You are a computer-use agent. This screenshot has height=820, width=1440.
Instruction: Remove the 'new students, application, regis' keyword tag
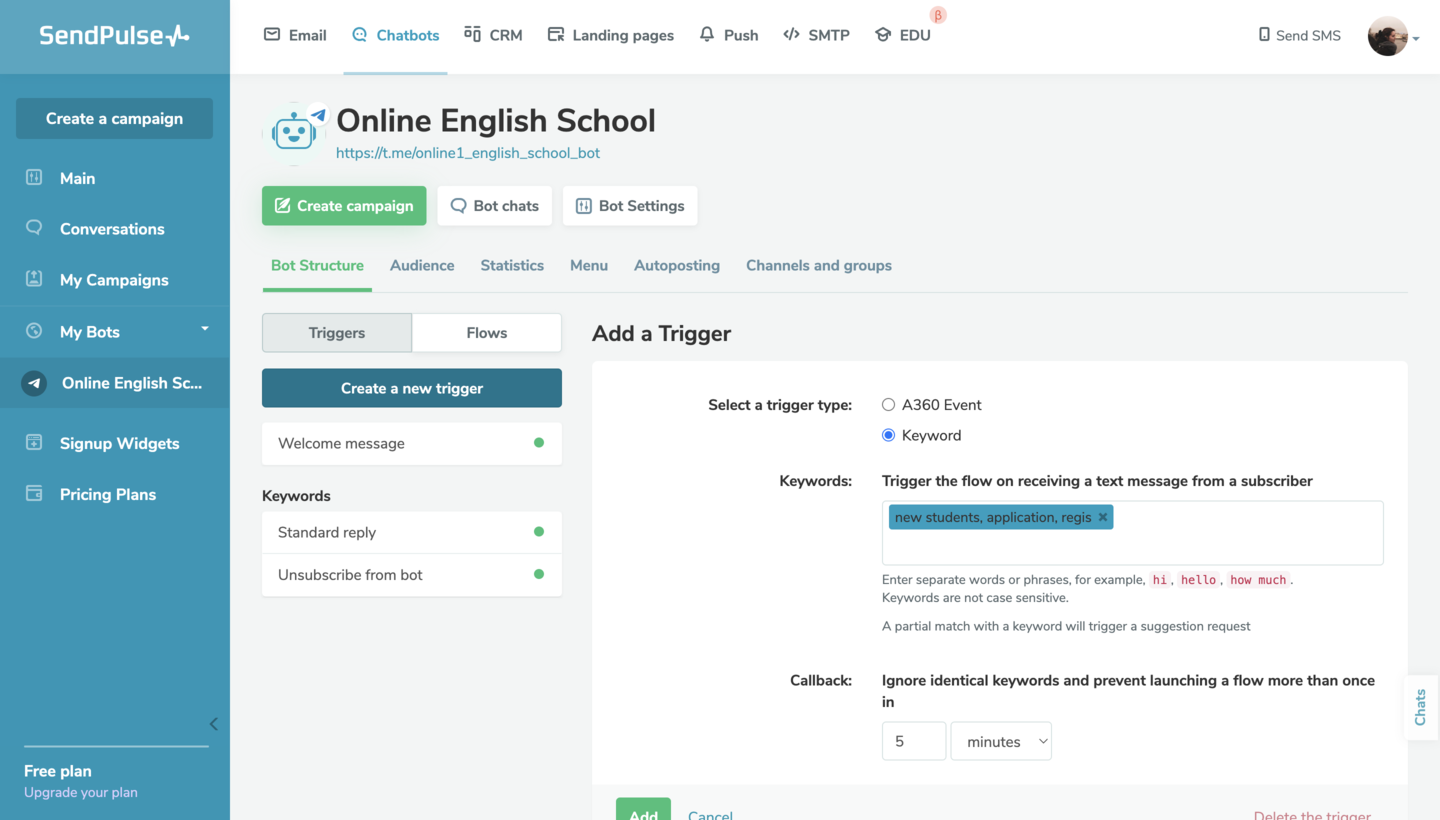point(1103,517)
